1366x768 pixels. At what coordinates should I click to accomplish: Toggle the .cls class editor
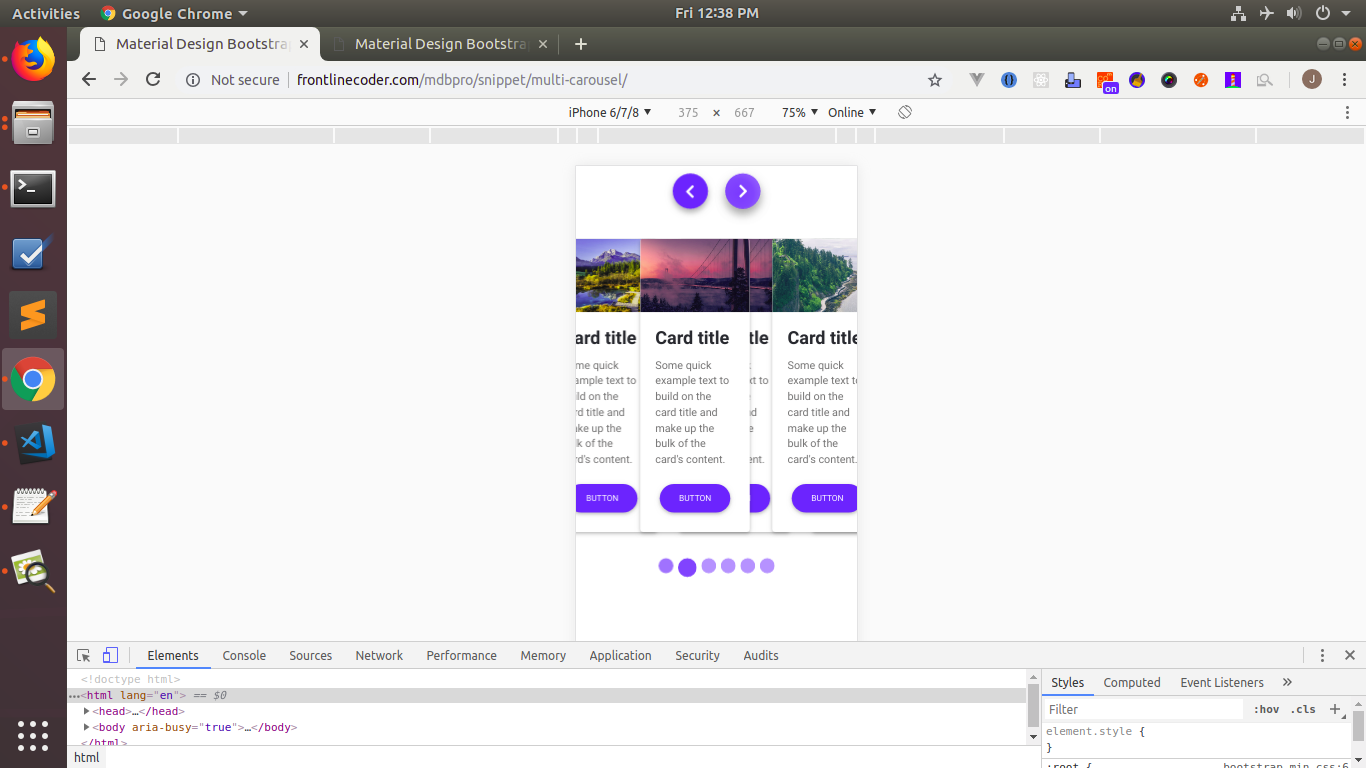pyautogui.click(x=1303, y=710)
